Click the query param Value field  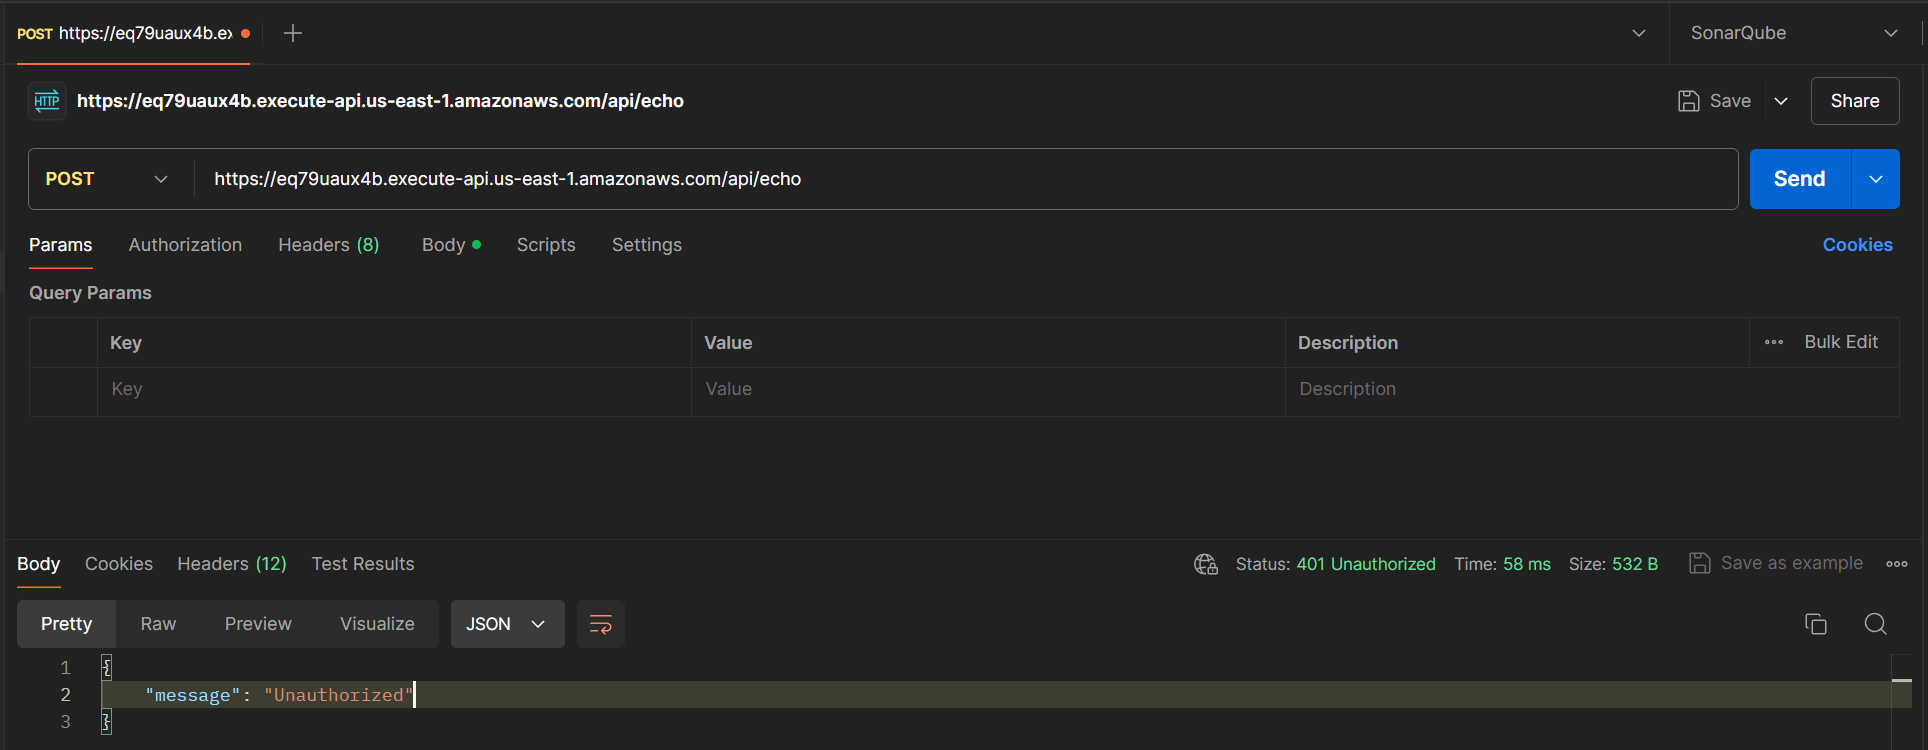click(x=988, y=389)
